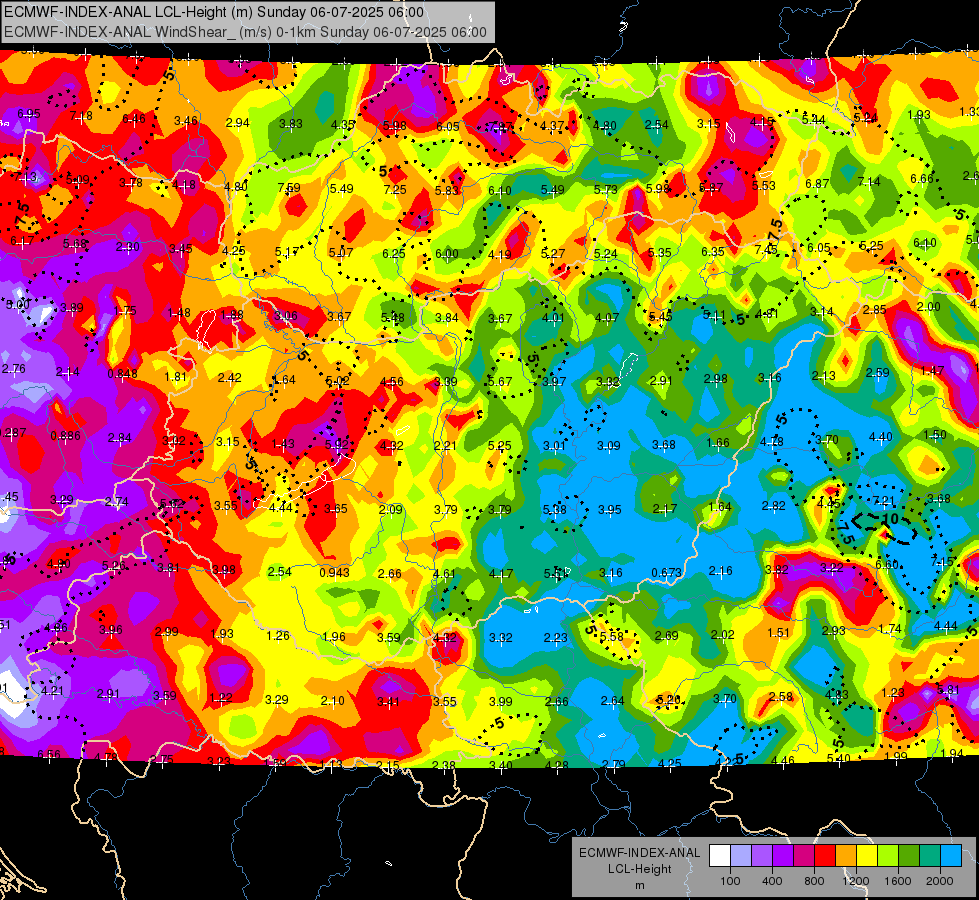The image size is (979, 900).
Task: Click the wind shear value 6.35
Action: click(x=713, y=252)
